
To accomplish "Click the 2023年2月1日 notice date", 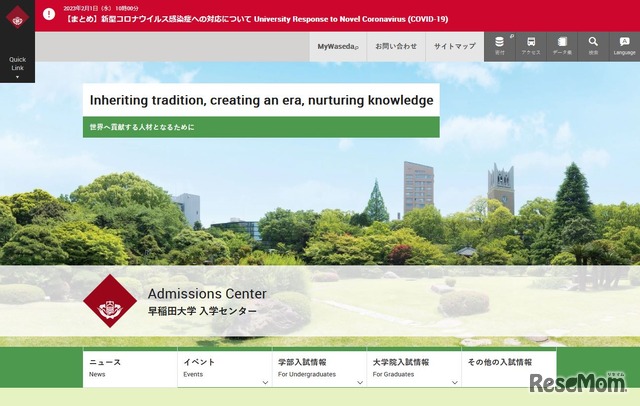I will point(101,8).
